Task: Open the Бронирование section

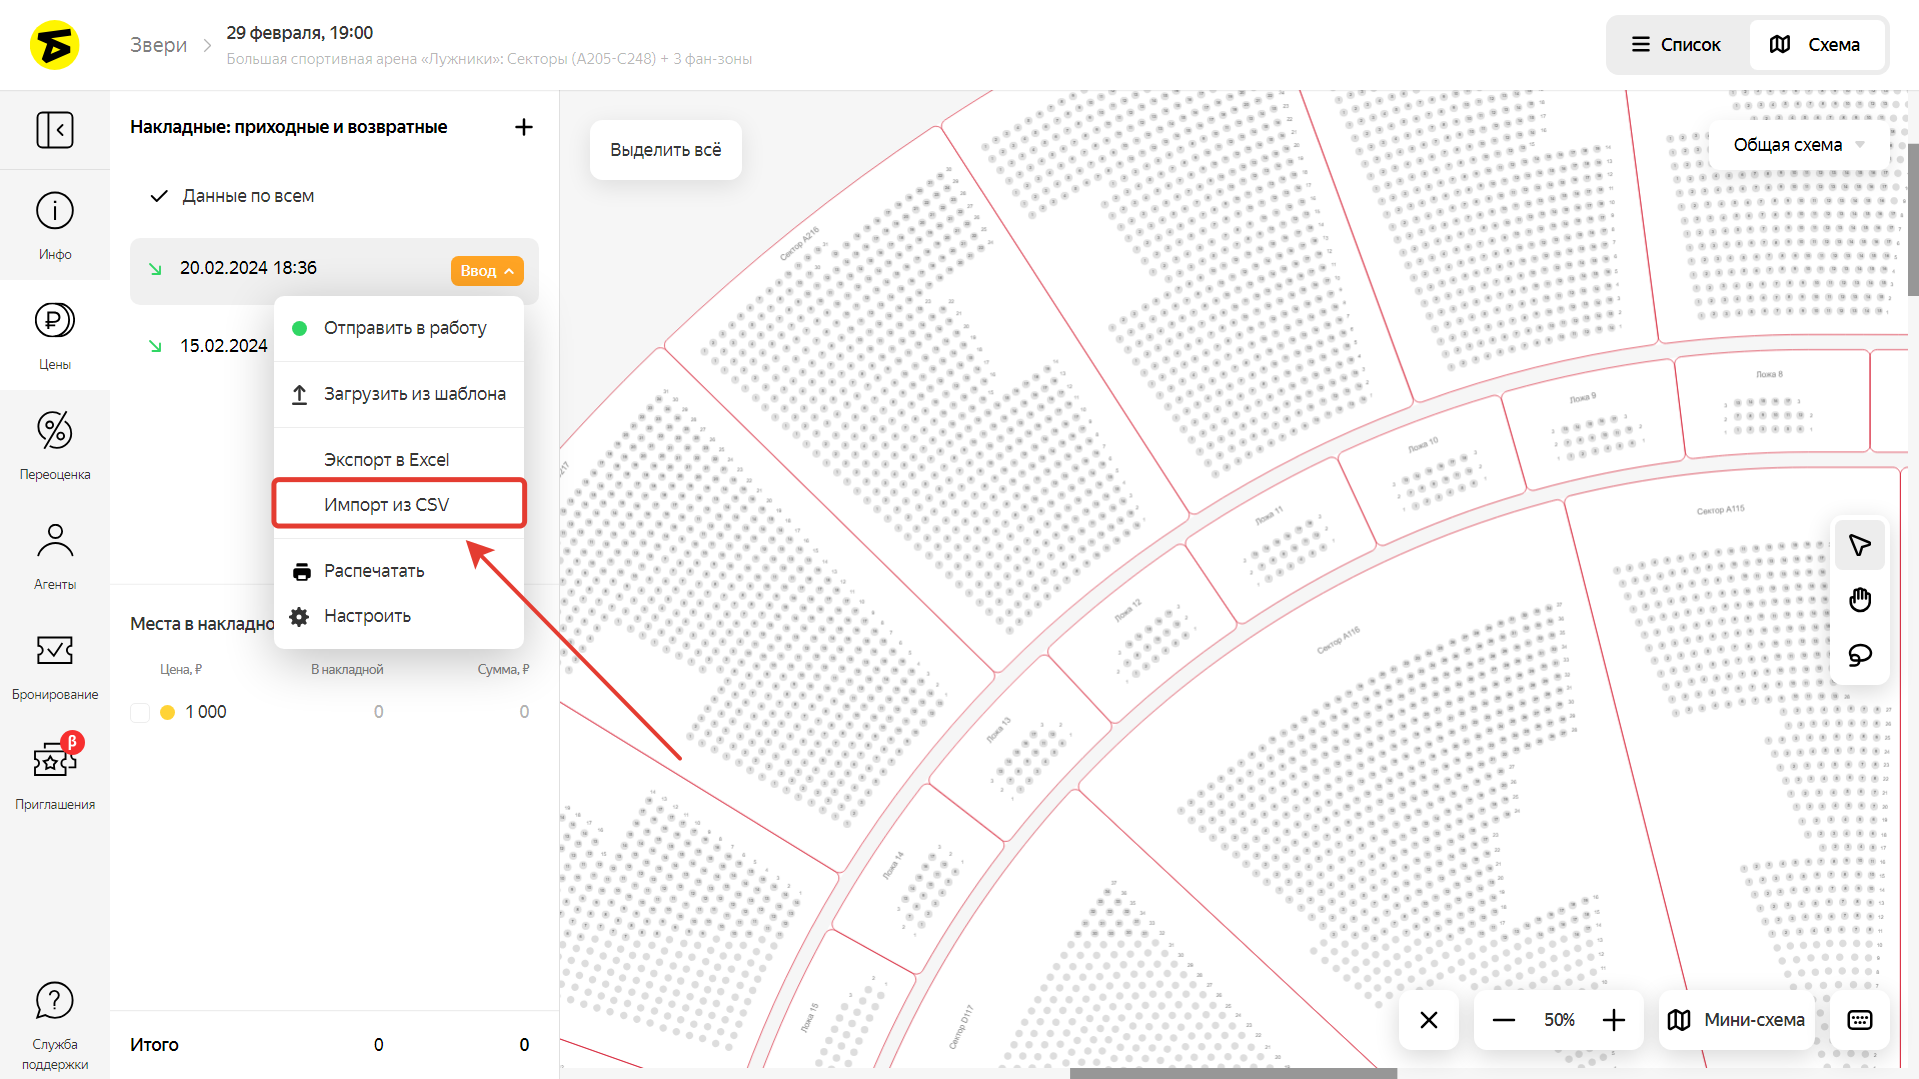Action: coord(55,665)
